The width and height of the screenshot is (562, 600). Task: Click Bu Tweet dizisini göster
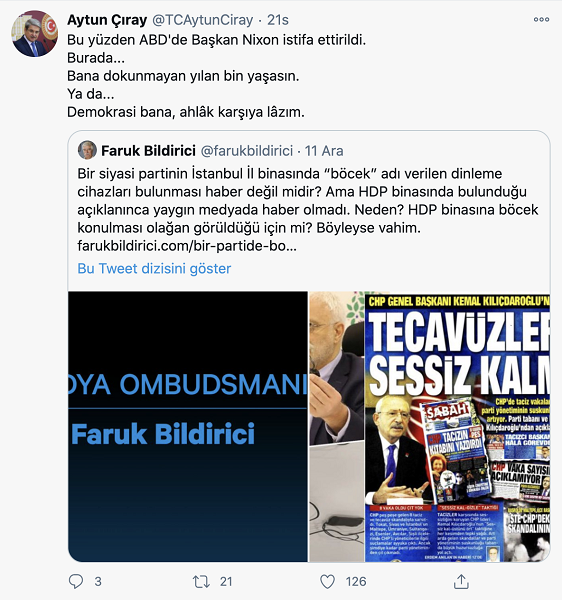[154, 268]
